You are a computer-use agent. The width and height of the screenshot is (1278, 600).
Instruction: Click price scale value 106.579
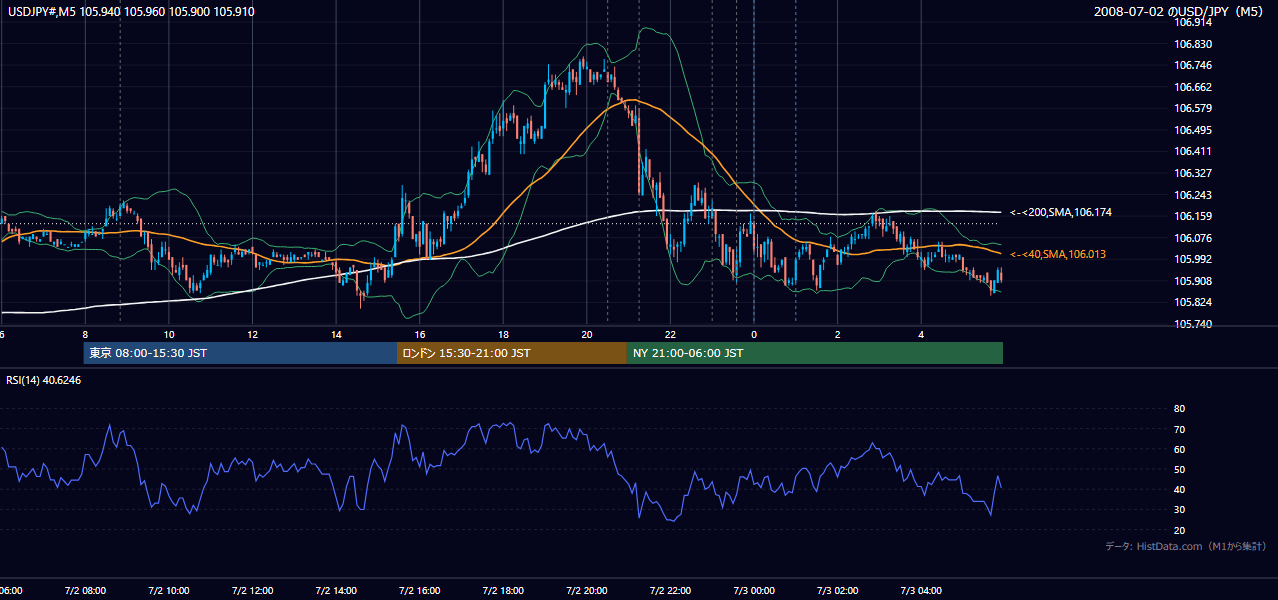click(1193, 108)
